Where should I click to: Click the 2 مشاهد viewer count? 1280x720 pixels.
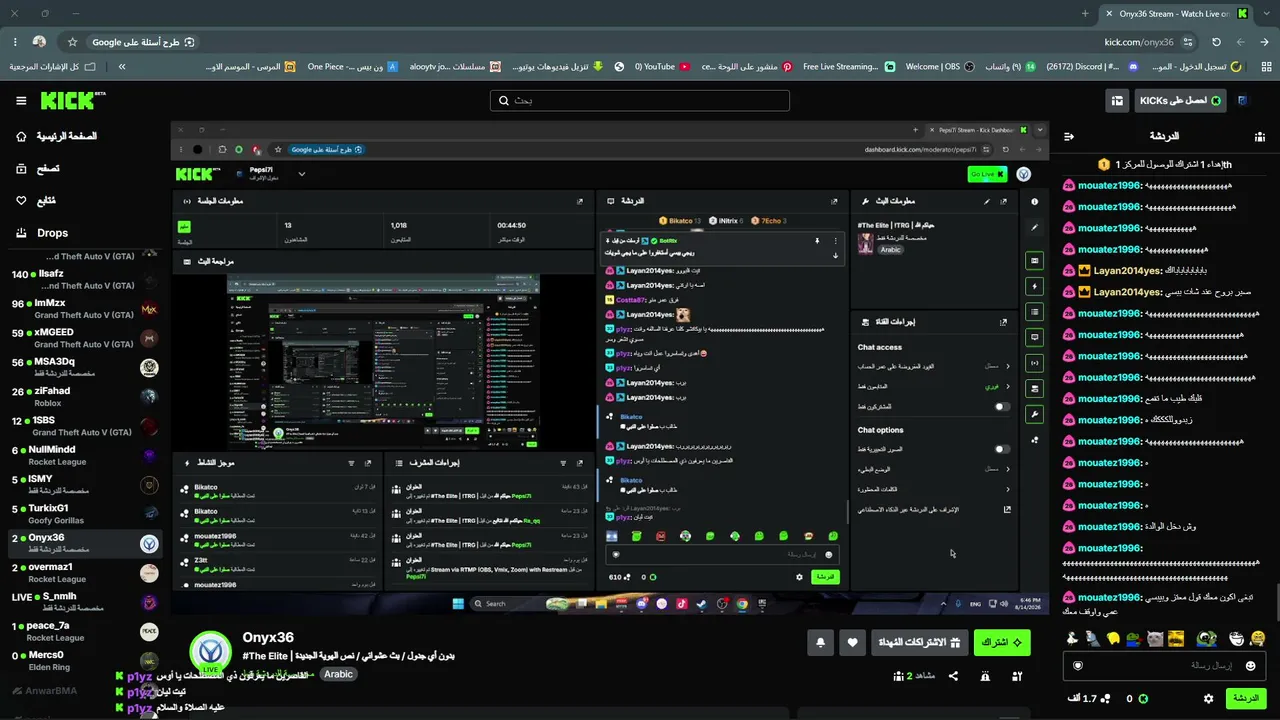point(913,676)
